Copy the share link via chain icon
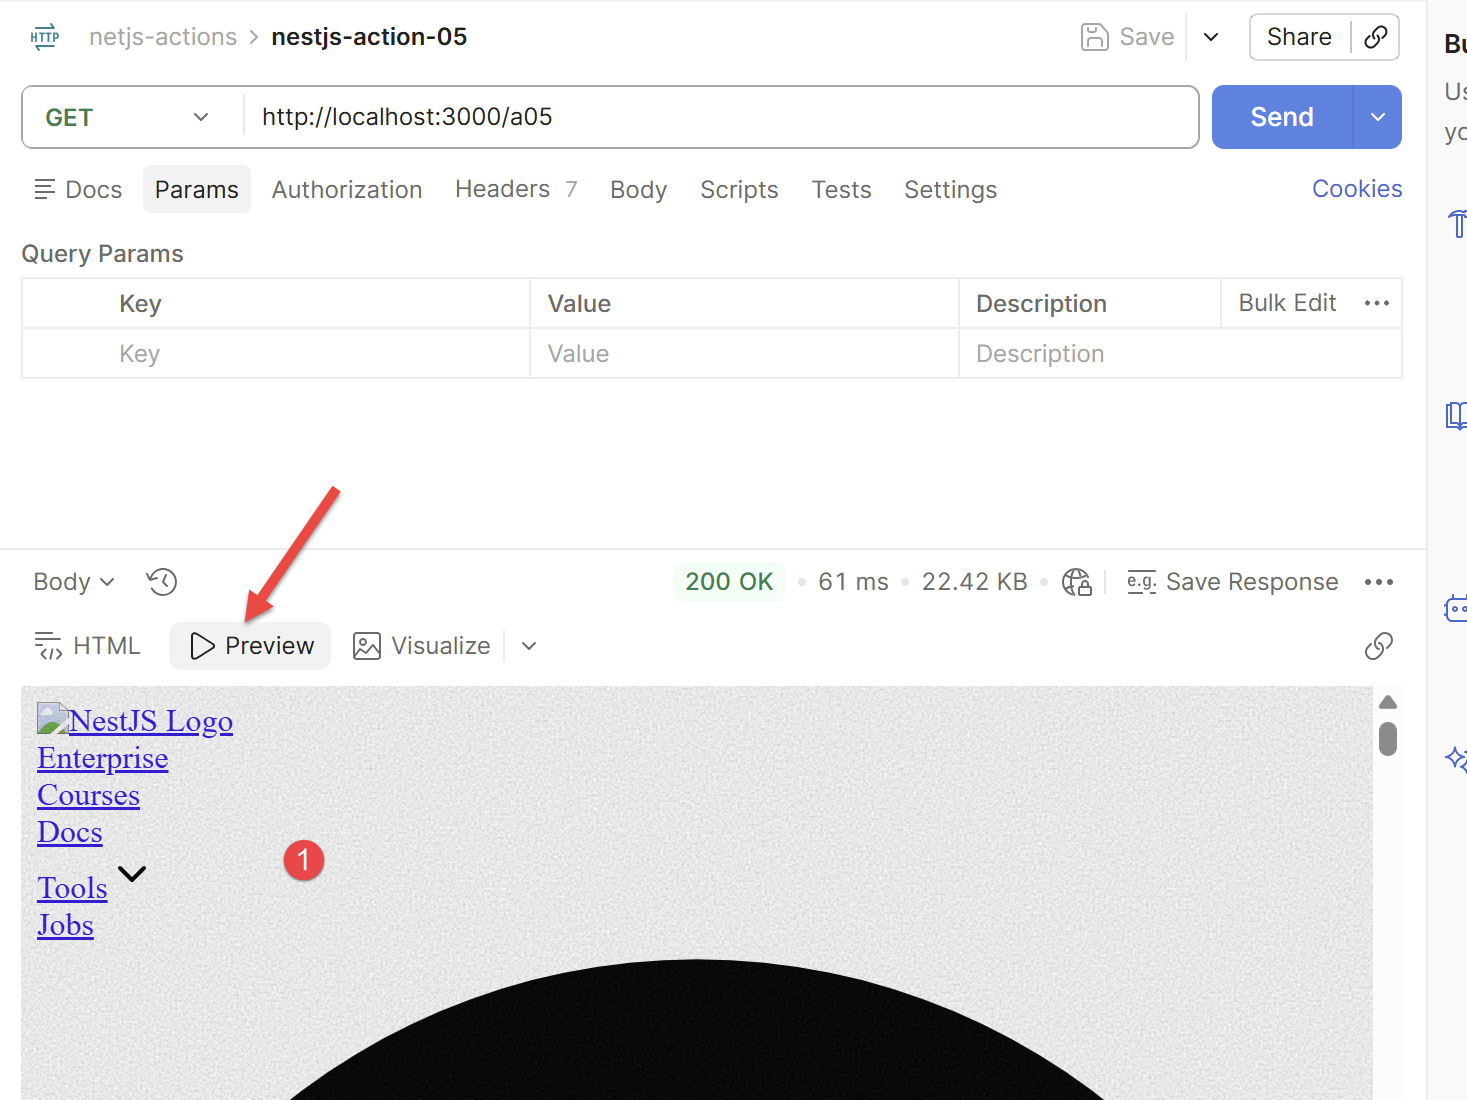 tap(1376, 37)
